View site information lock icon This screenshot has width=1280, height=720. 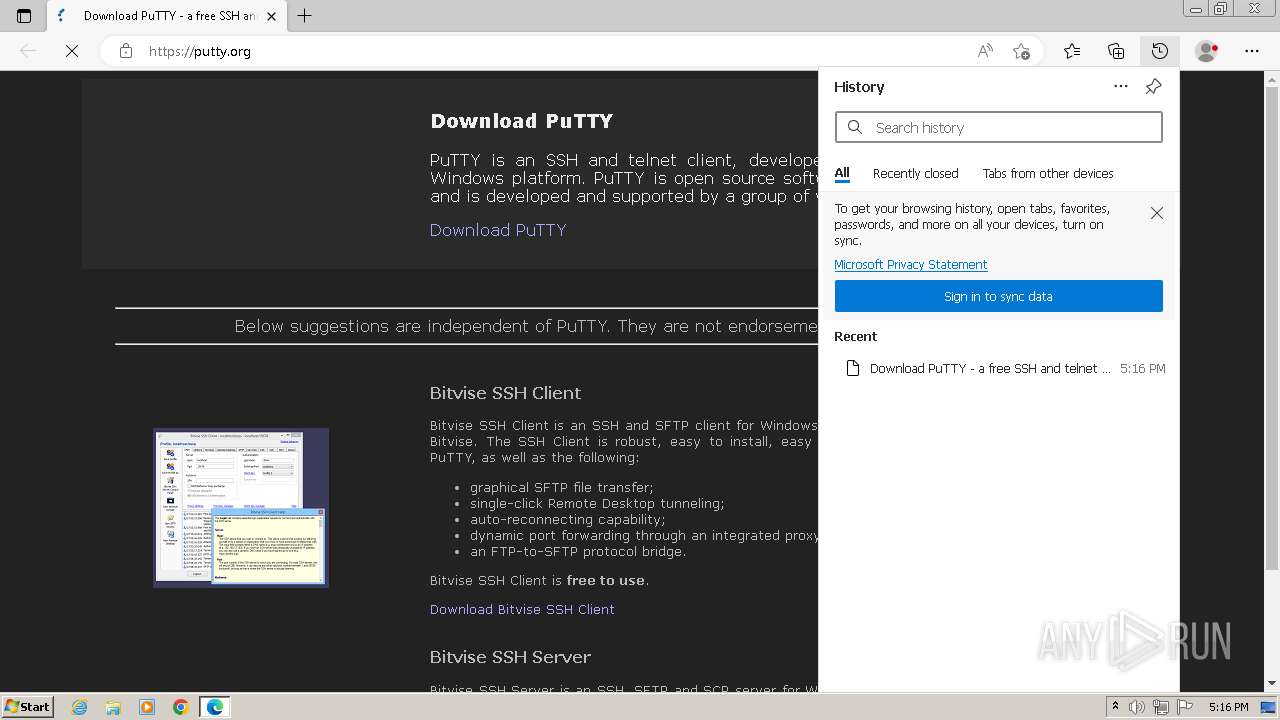[126, 51]
